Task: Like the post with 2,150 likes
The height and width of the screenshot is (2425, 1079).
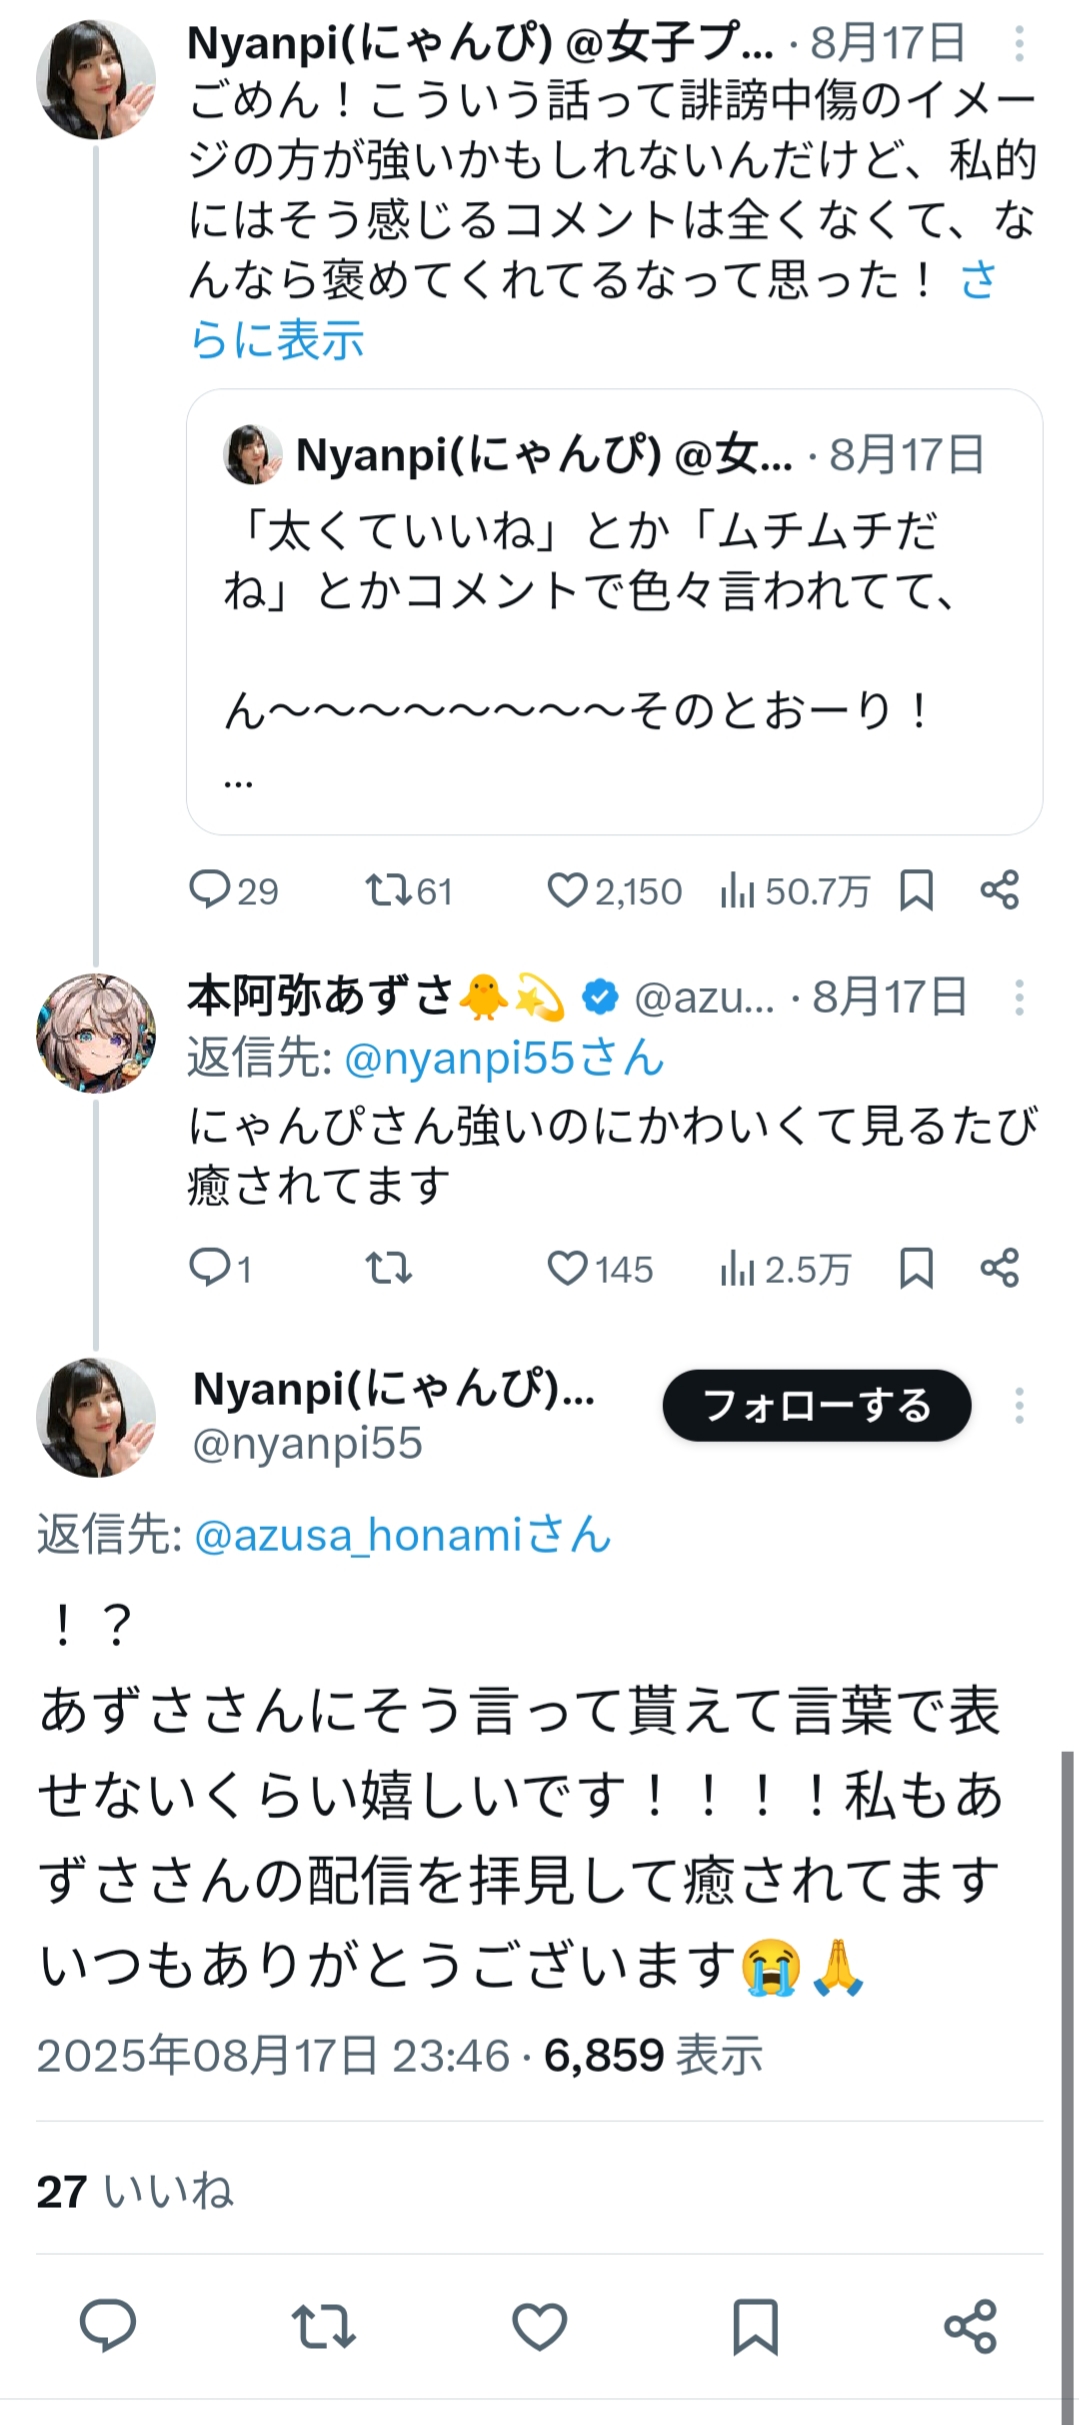Action: tap(567, 889)
